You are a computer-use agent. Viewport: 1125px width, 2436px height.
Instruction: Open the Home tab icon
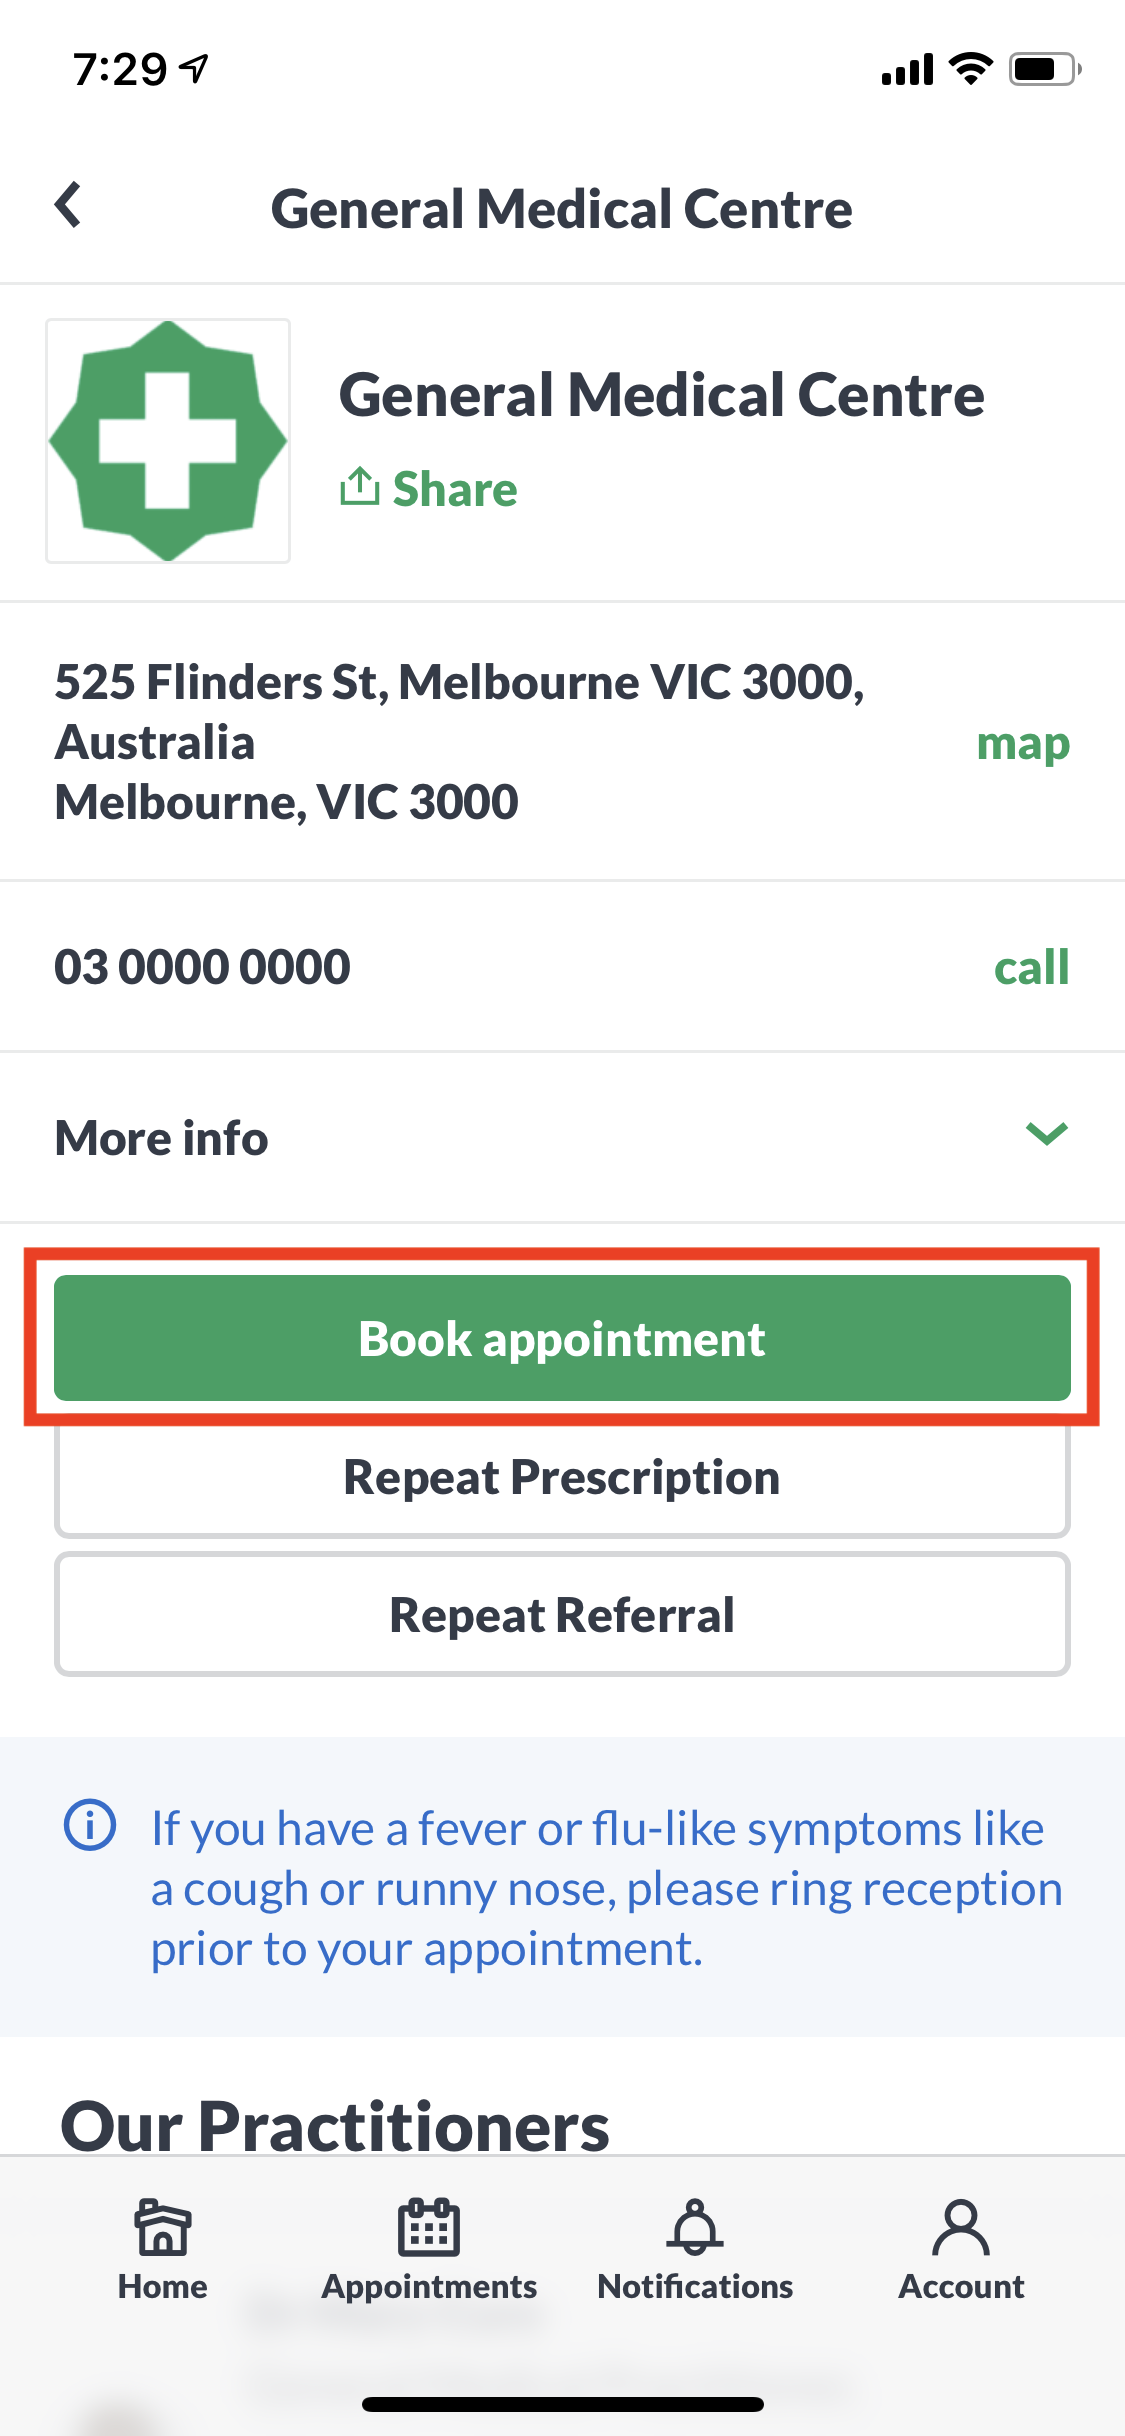point(162,2227)
